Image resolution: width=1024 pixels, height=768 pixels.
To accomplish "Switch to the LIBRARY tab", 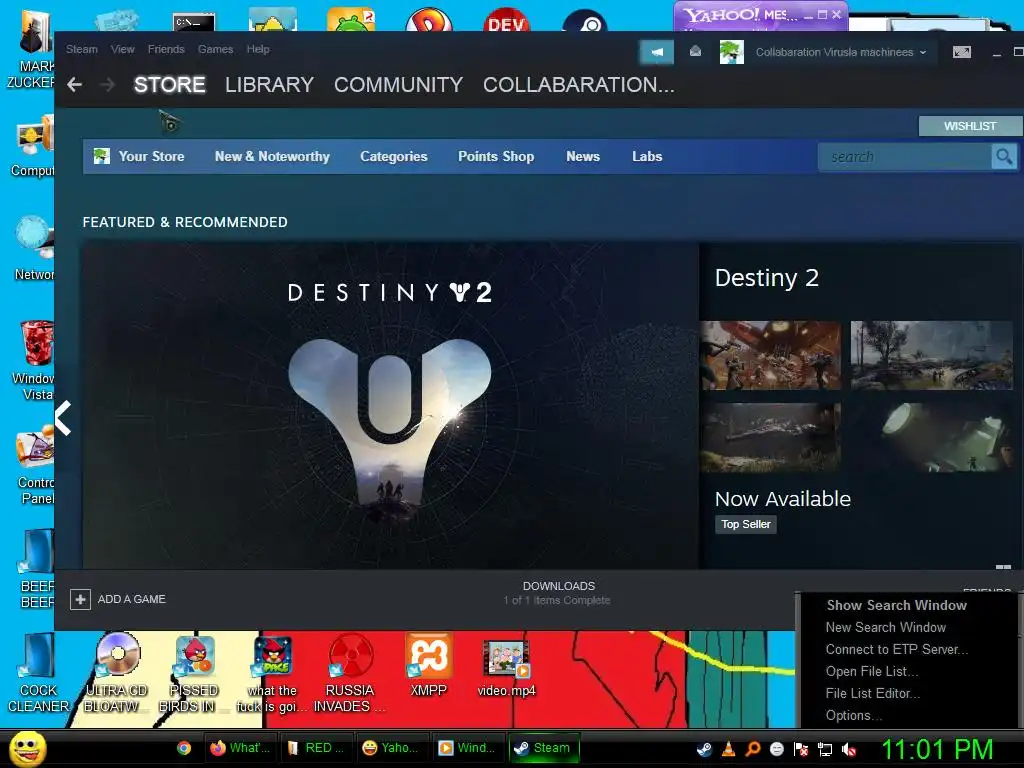I will [269, 85].
